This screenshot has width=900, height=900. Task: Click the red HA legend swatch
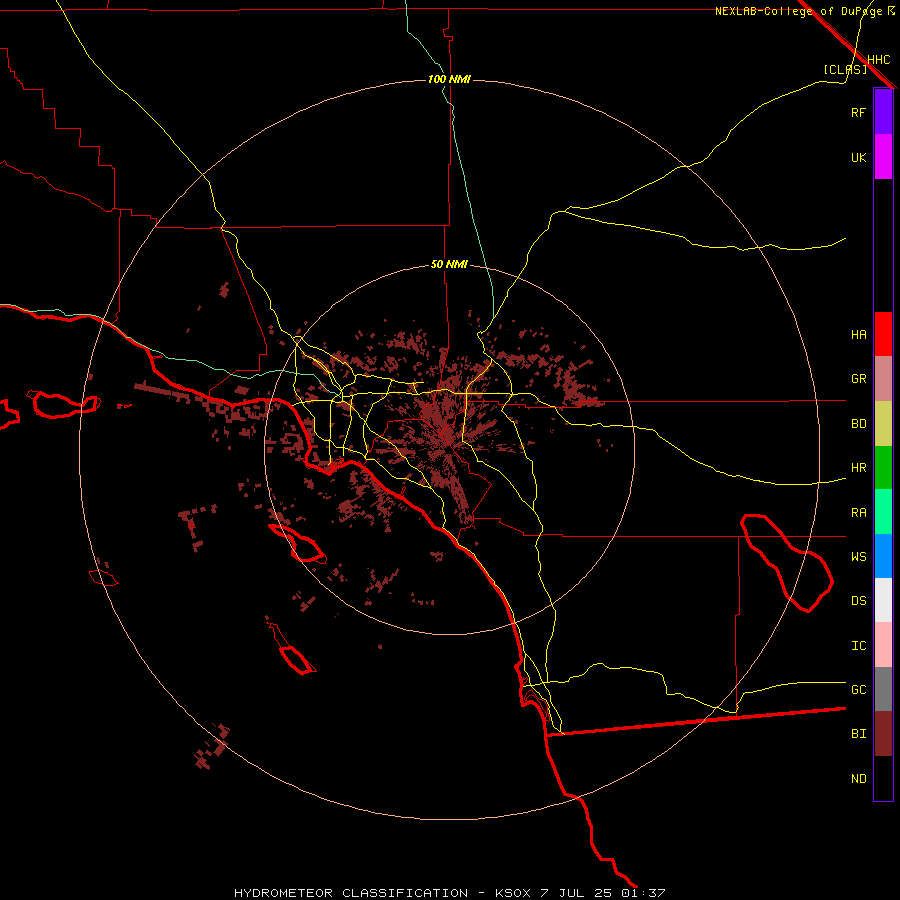click(x=883, y=334)
